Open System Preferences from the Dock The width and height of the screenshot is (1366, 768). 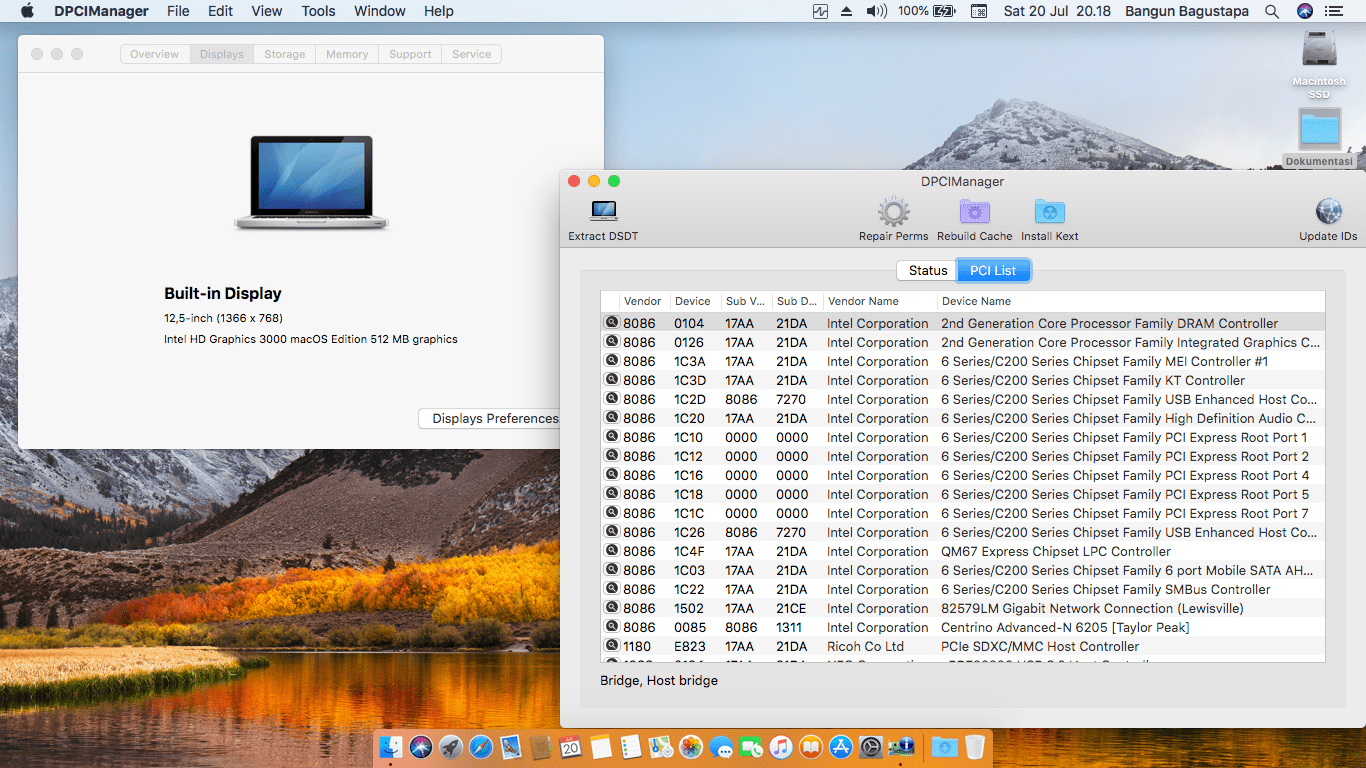coord(871,746)
